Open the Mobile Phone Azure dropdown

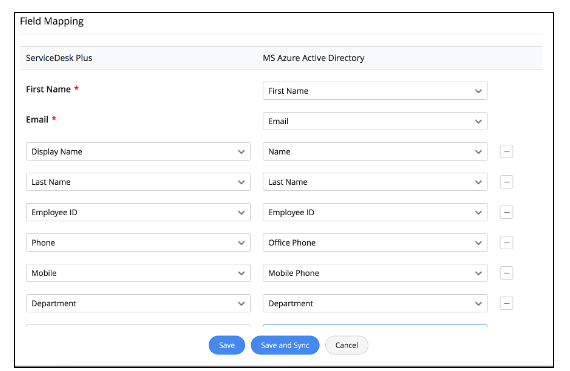tap(375, 273)
